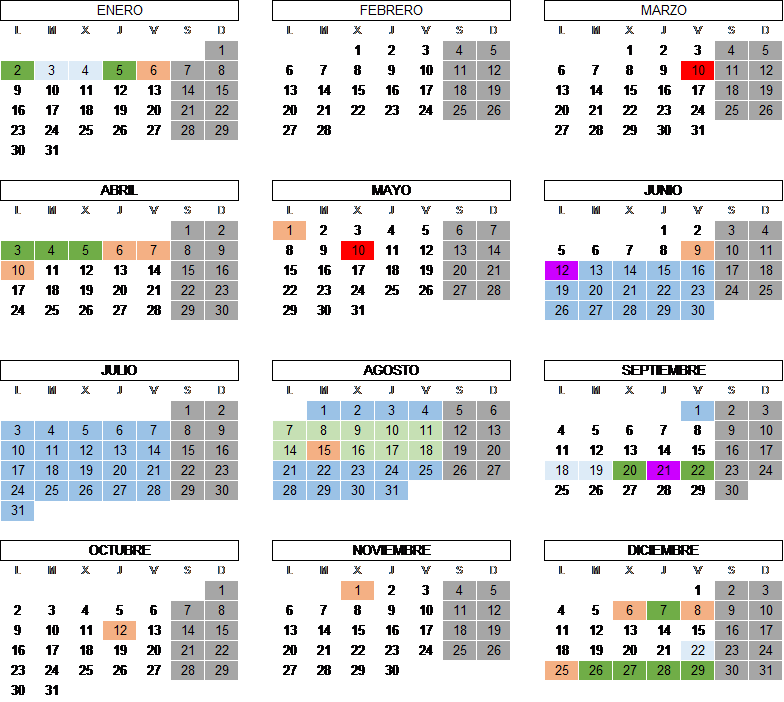Click day 1 in DICIEMBRE
The height and width of the screenshot is (702, 784).
pos(698,590)
